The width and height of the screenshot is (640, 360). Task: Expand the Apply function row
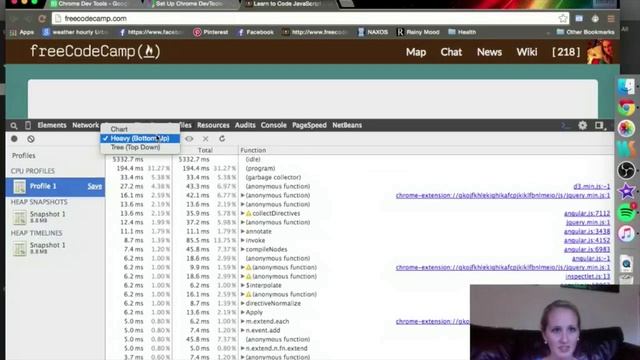pos(242,312)
